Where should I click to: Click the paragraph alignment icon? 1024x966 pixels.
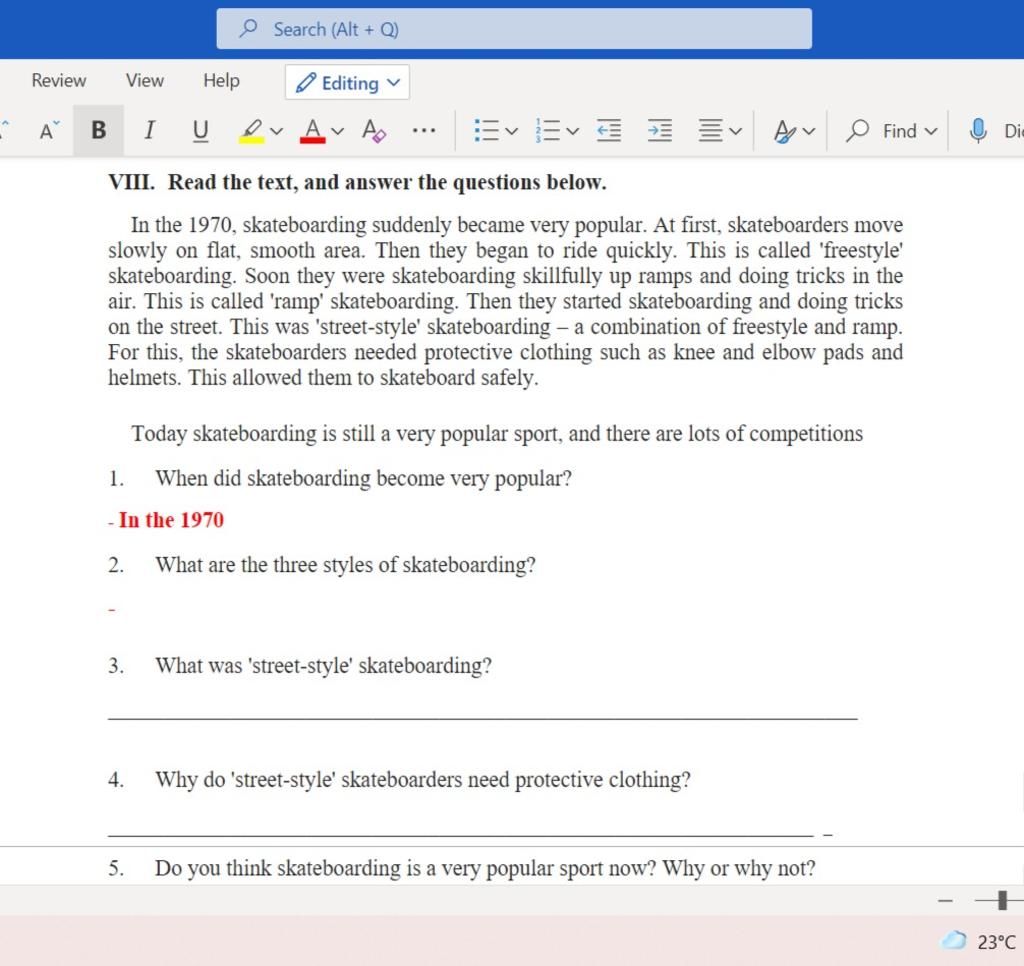pos(711,131)
